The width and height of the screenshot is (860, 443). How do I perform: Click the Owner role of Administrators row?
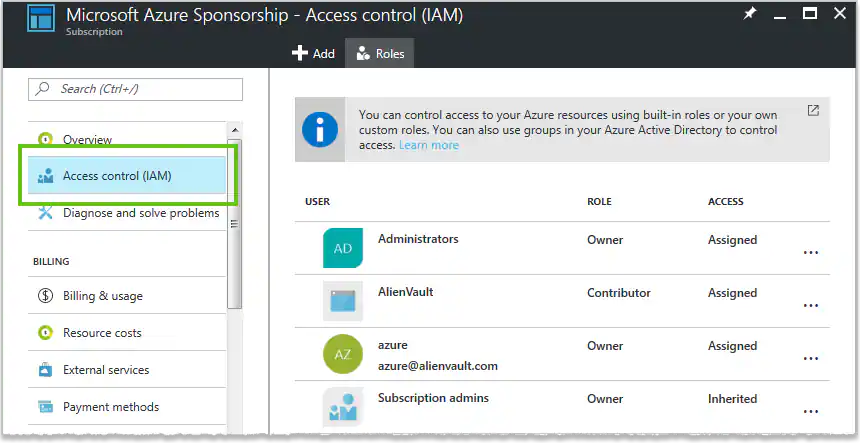pos(605,240)
